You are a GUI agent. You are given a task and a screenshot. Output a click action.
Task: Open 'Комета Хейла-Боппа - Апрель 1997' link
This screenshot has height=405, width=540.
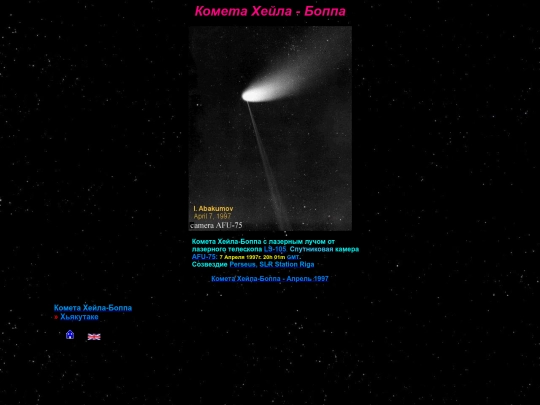pos(270,279)
